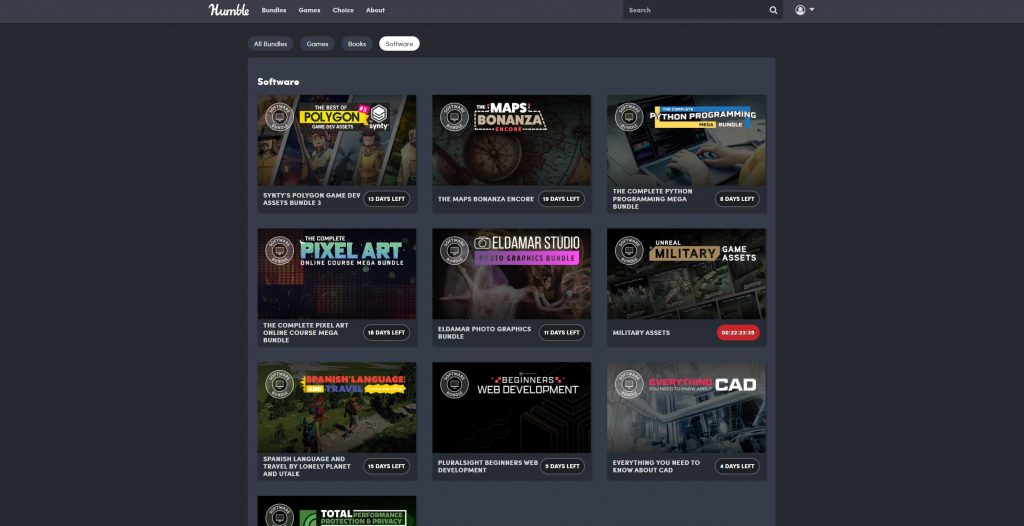Click Software Bundle badge on Spanish Language card
The width and height of the screenshot is (1024, 526).
tap(279, 384)
